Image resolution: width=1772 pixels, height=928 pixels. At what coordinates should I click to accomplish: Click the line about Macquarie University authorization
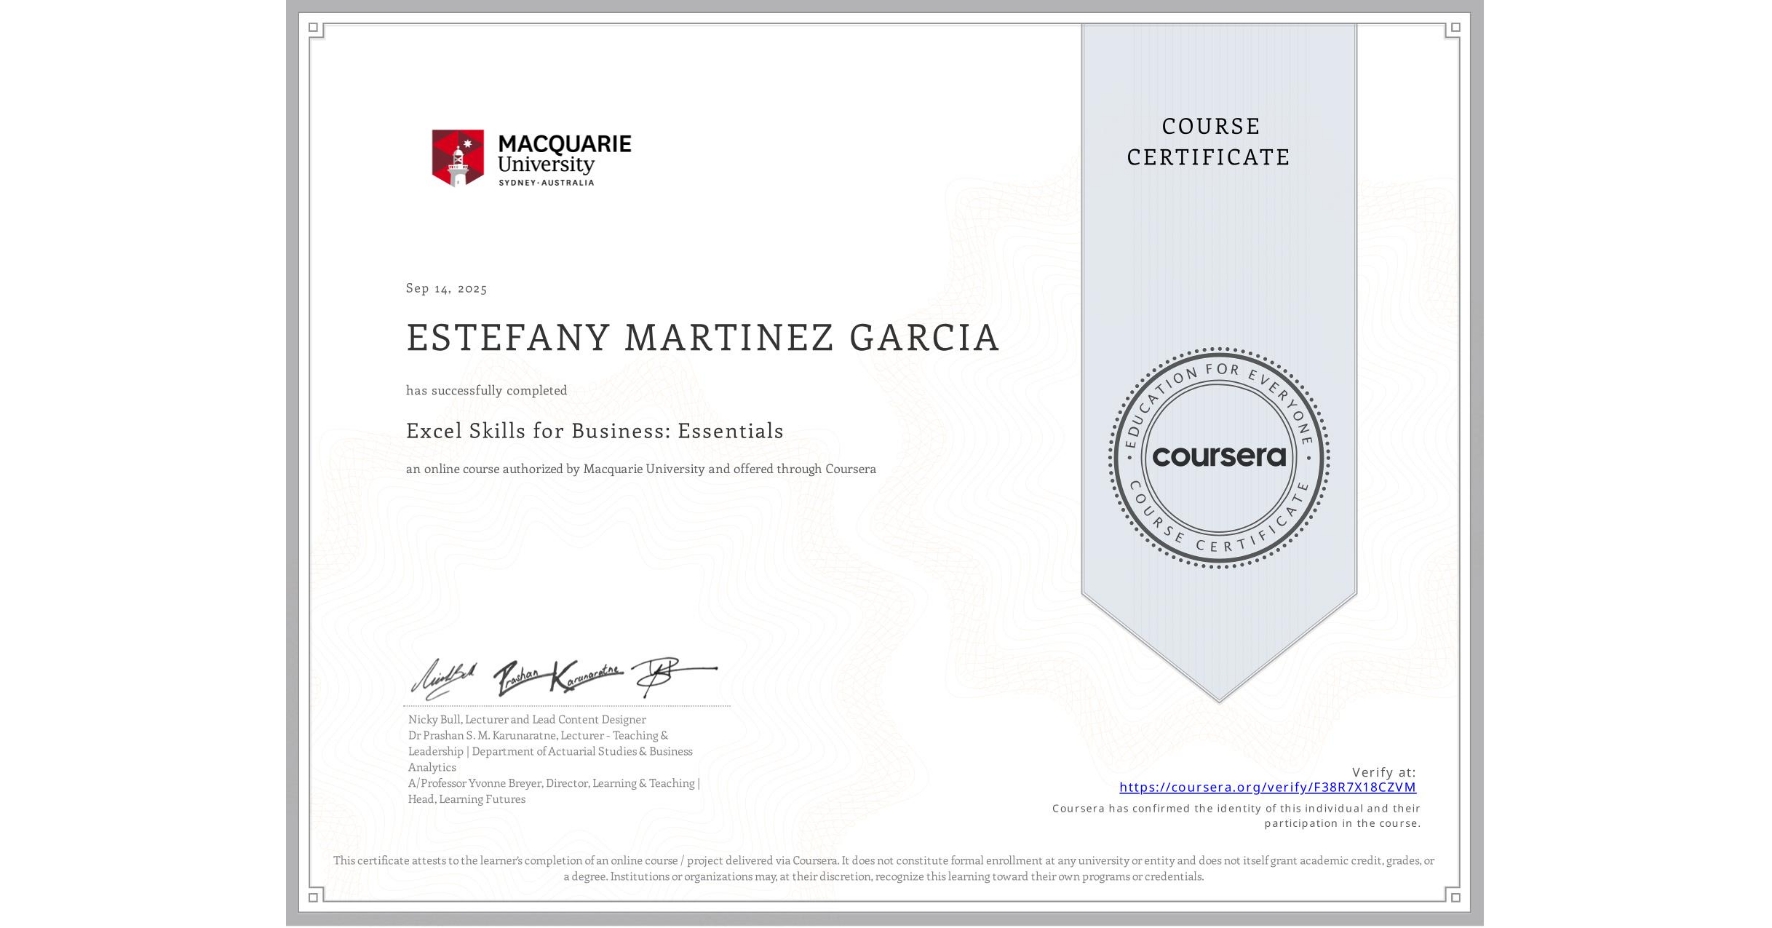pos(641,468)
